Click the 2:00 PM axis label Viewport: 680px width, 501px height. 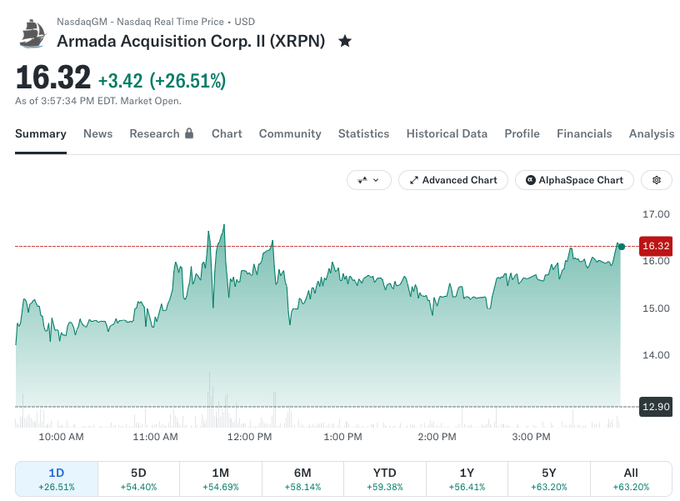point(437,437)
